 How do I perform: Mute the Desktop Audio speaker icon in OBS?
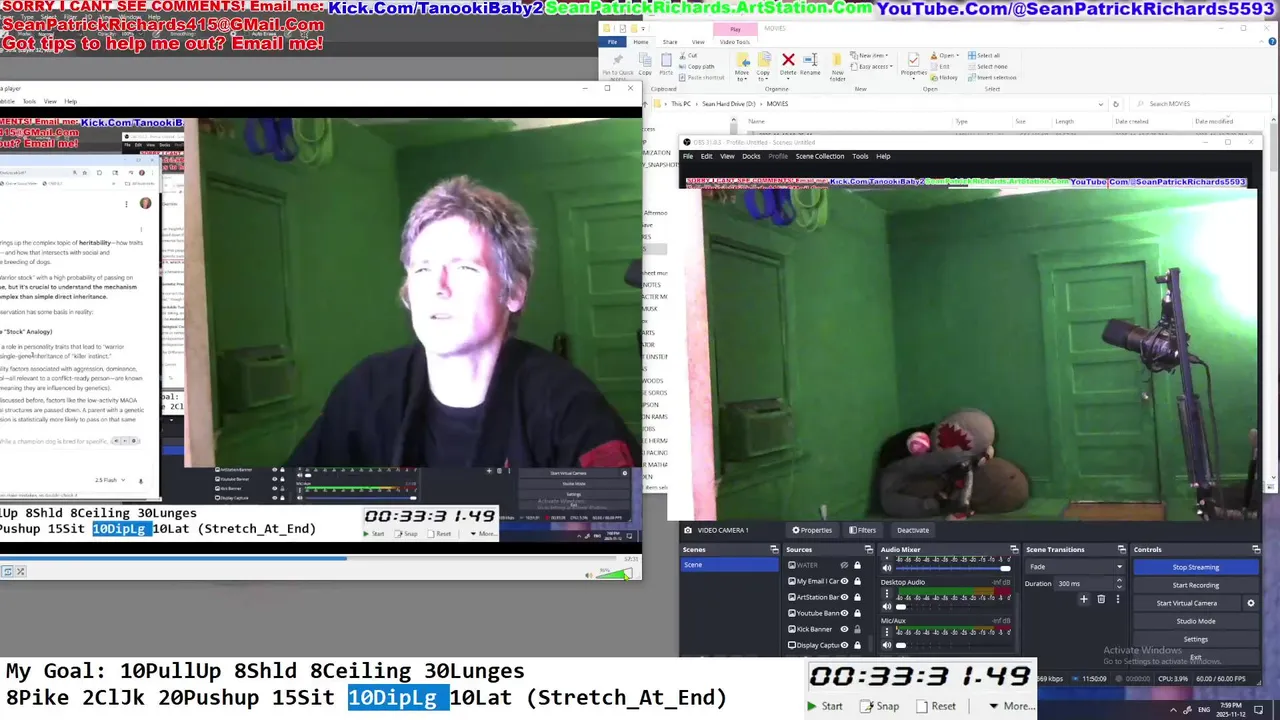887,607
